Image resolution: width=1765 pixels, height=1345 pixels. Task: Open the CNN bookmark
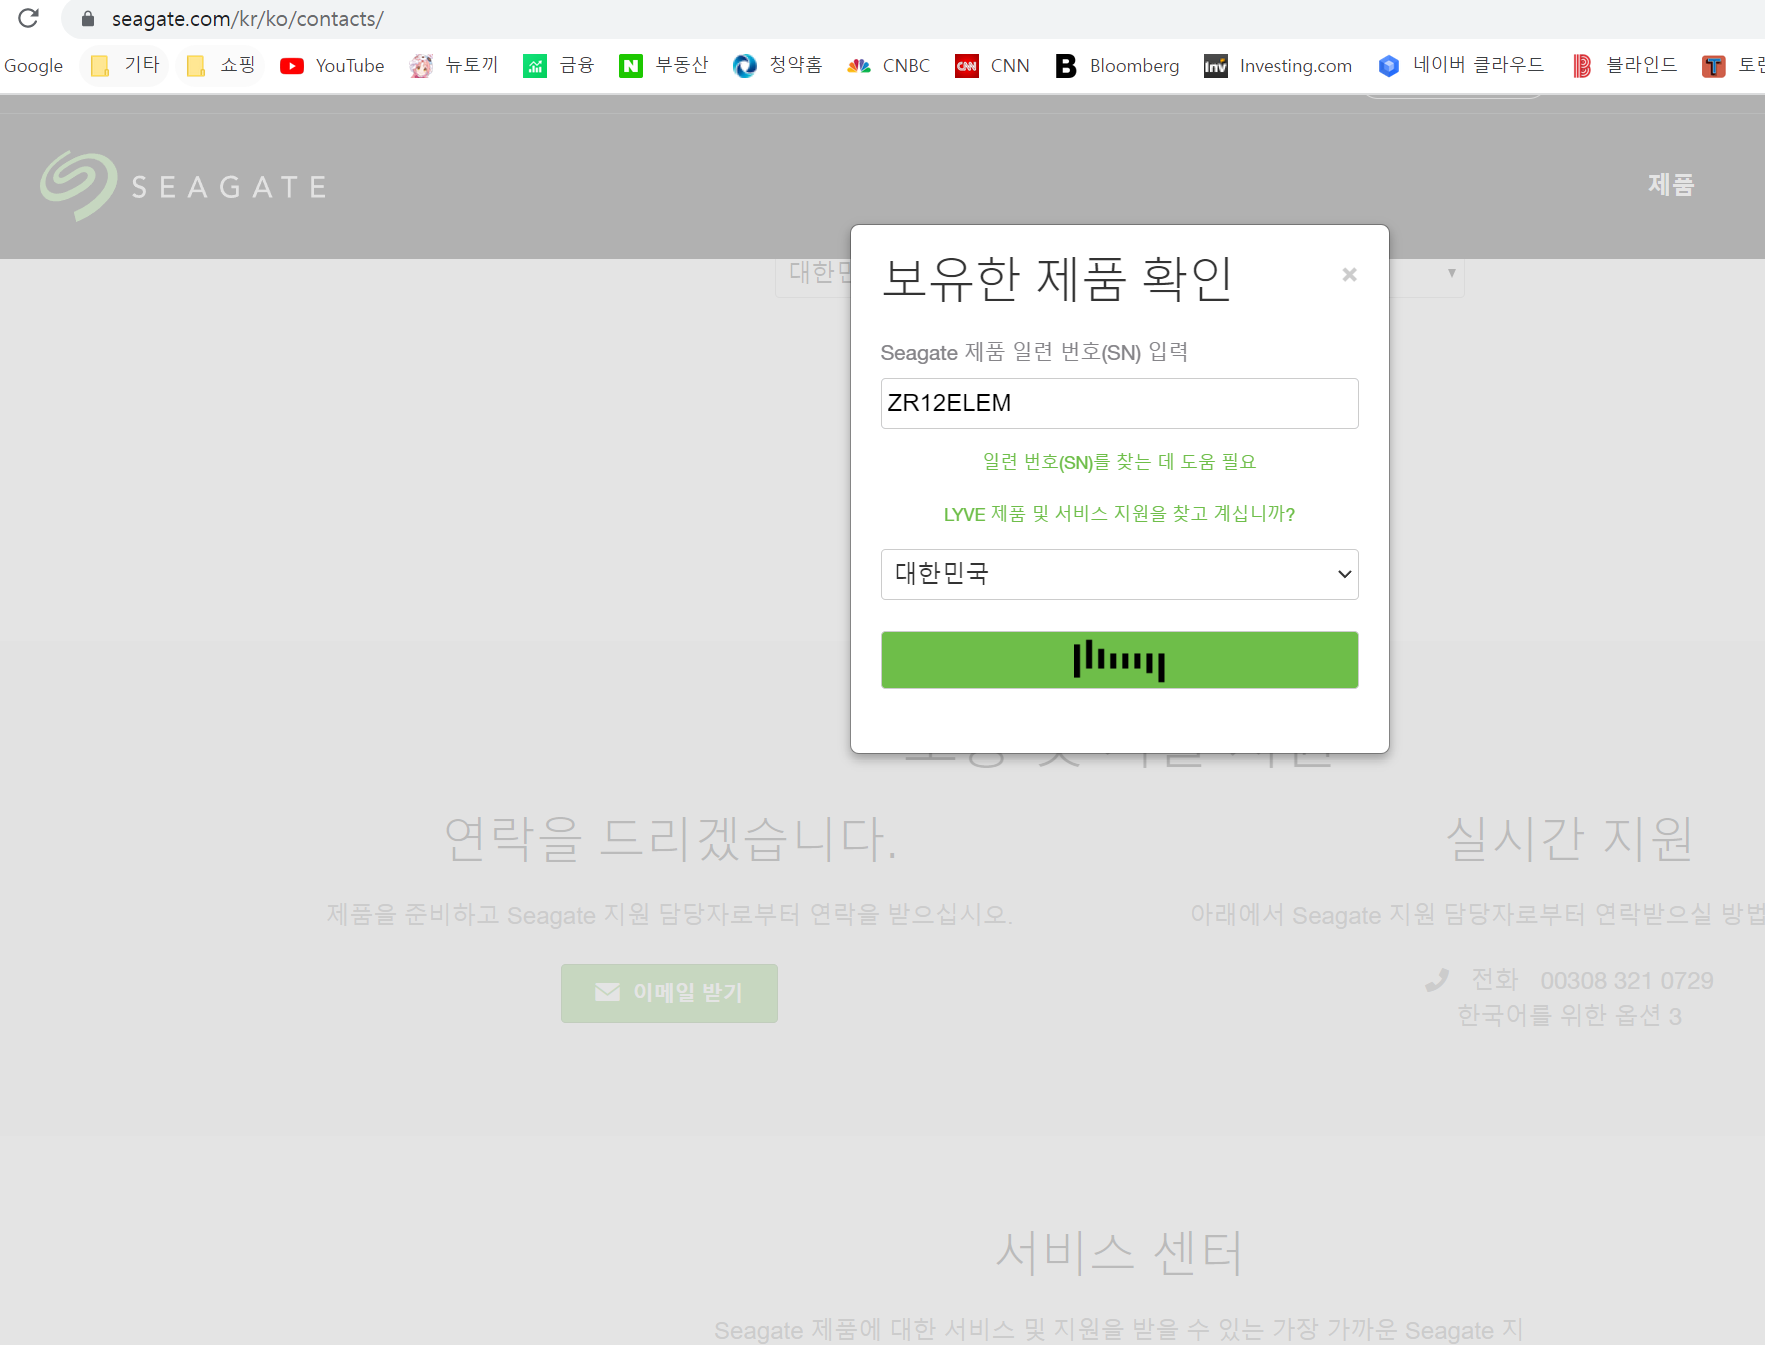point(992,66)
